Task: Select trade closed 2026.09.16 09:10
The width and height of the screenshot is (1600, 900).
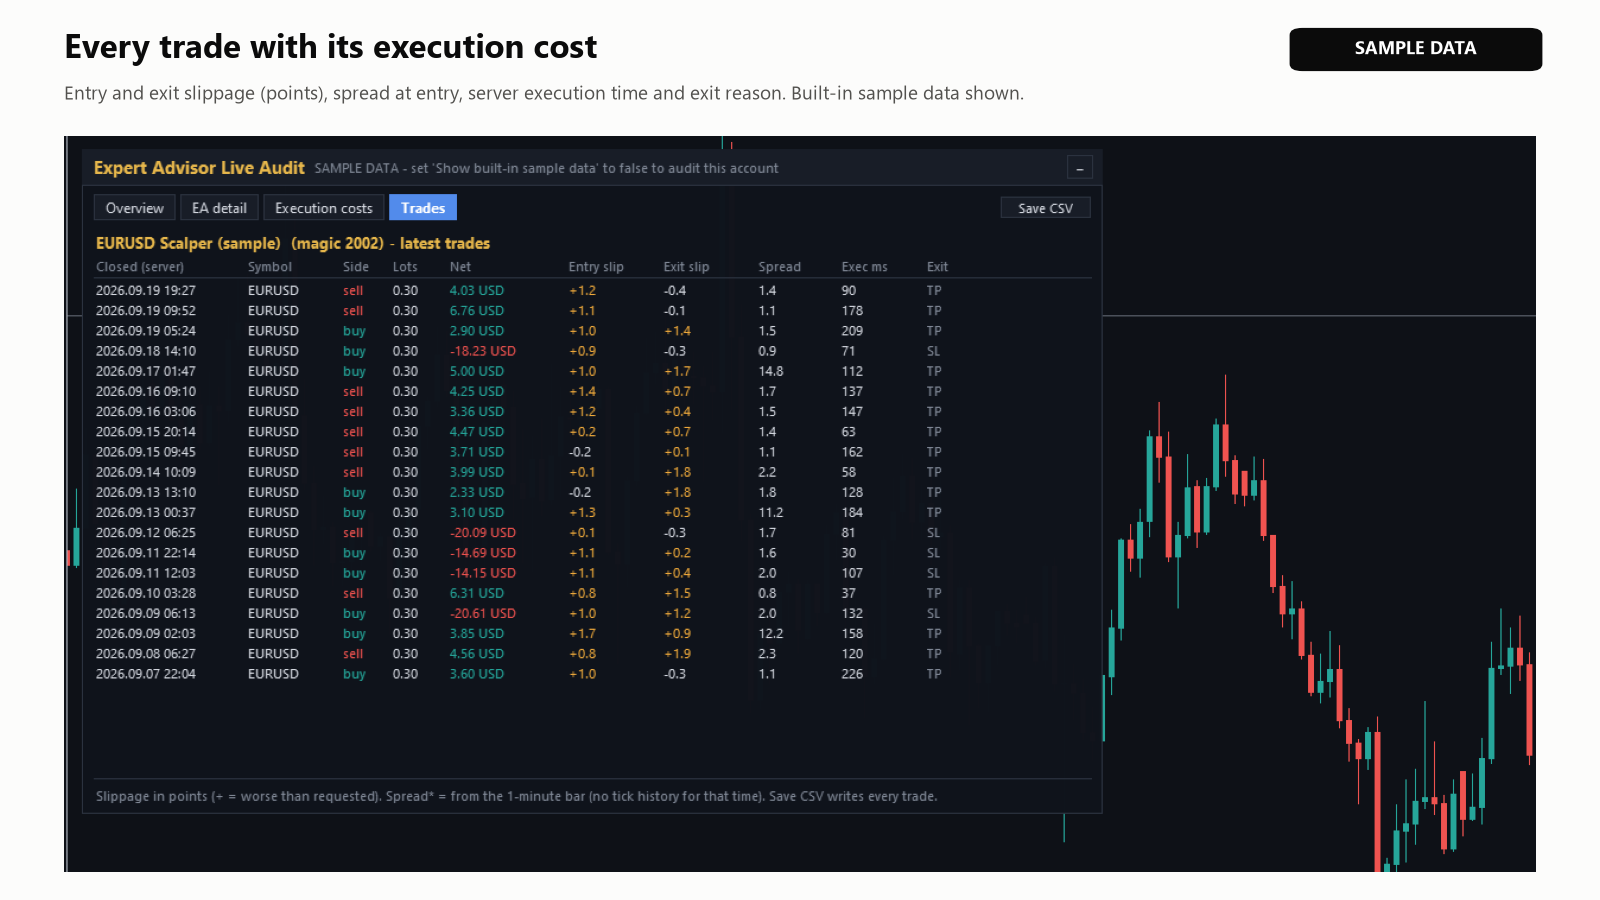Action: [x=592, y=392]
